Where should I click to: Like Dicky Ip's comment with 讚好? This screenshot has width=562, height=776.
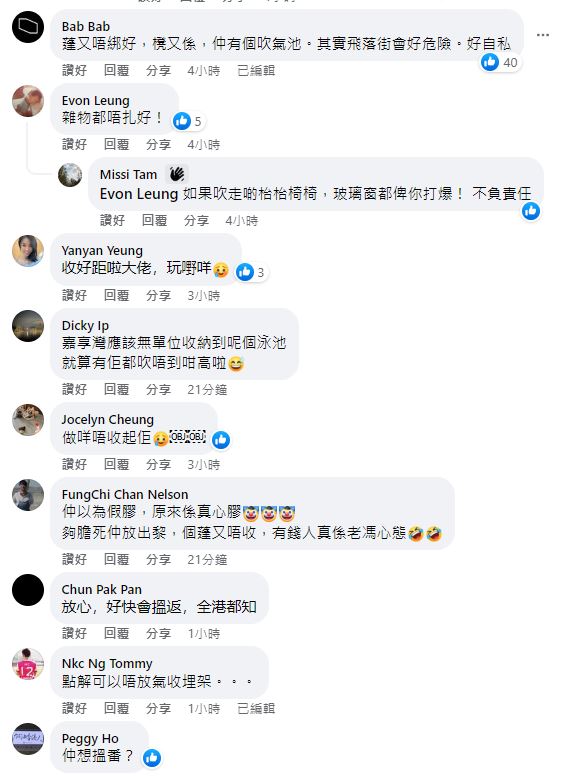click(x=75, y=389)
